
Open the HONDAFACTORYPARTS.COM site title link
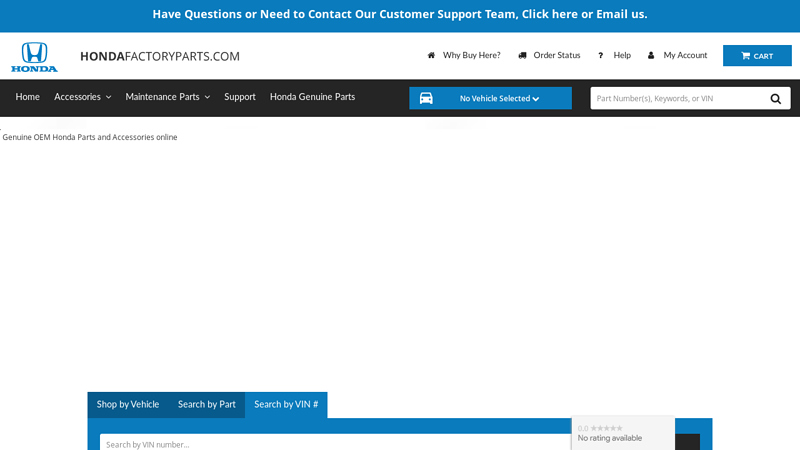point(160,56)
